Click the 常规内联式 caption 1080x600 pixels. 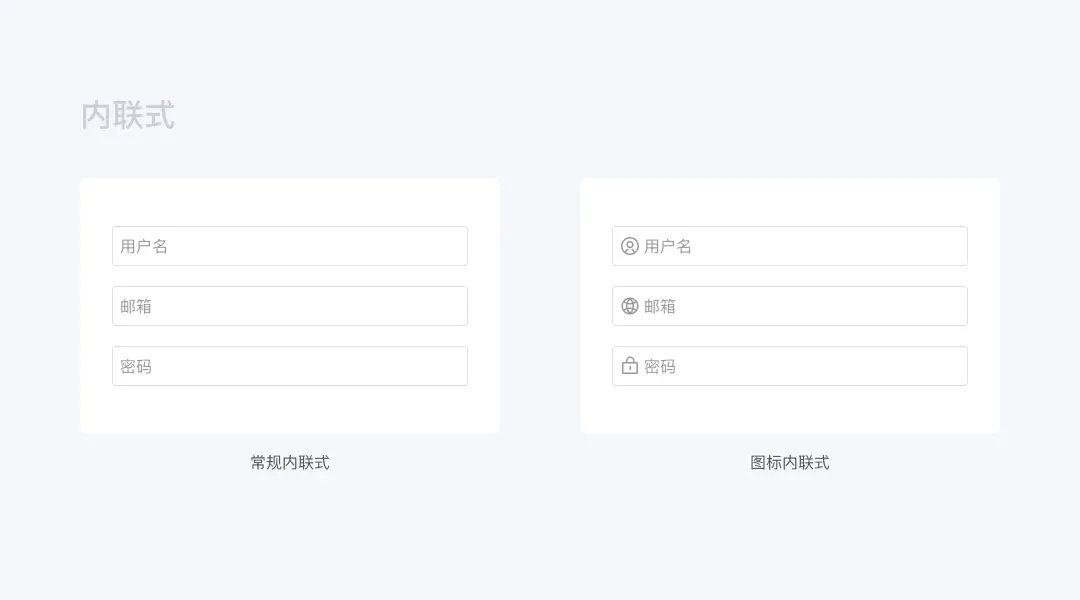290,462
